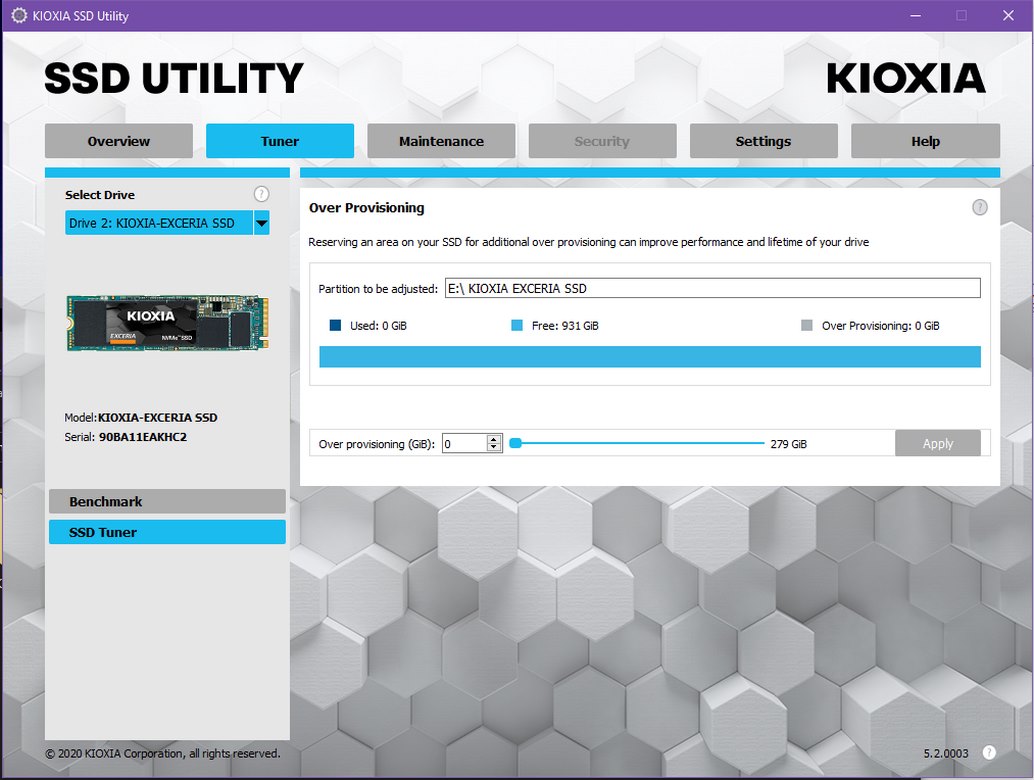The width and height of the screenshot is (1034, 780).
Task: Switch to the Overview tab
Action: click(118, 141)
